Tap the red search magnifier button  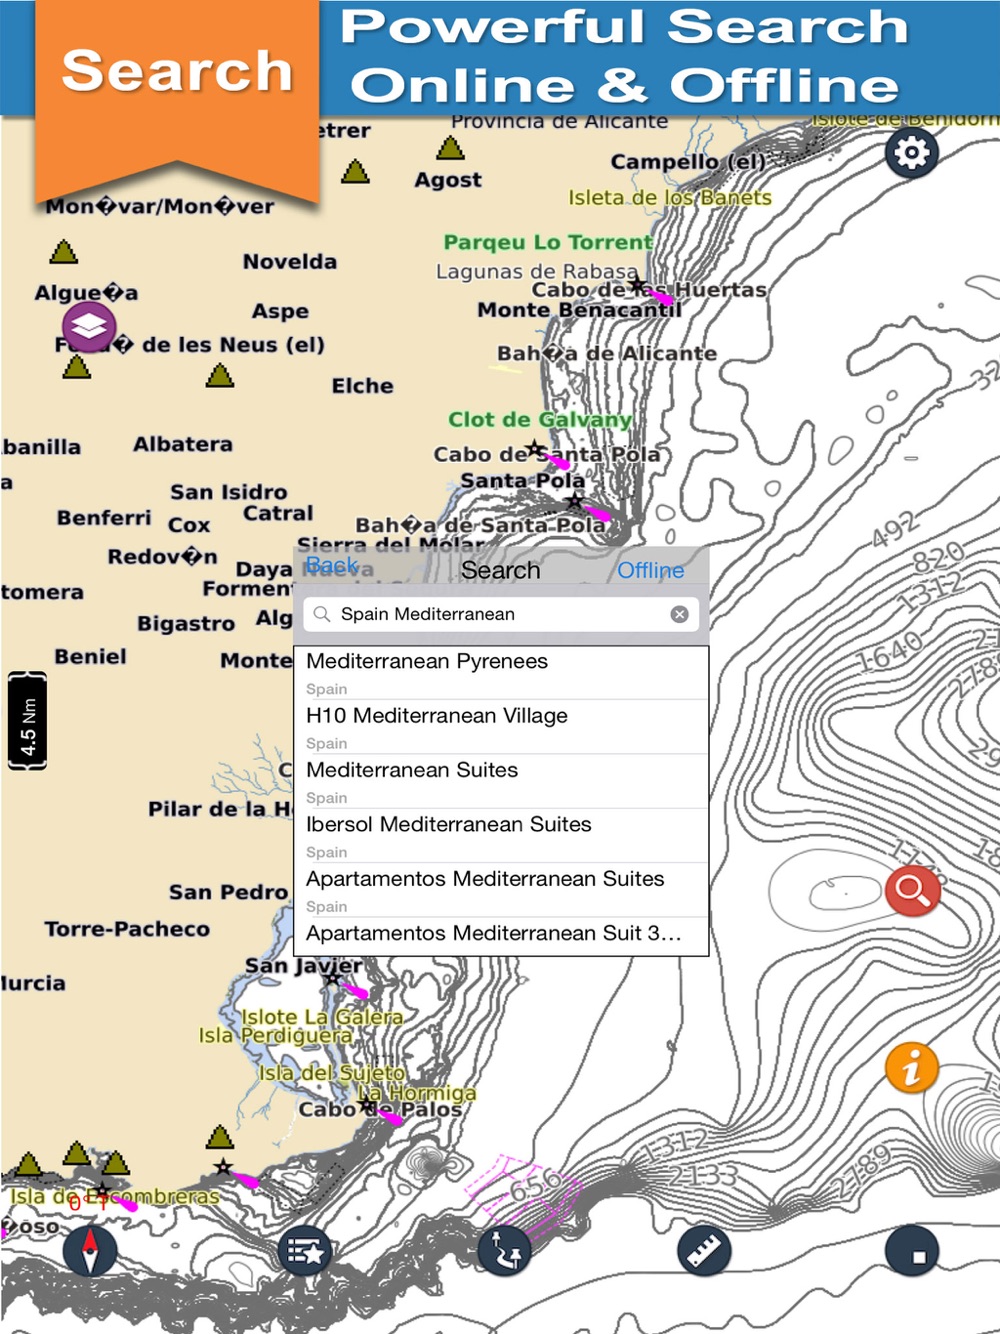[912, 890]
